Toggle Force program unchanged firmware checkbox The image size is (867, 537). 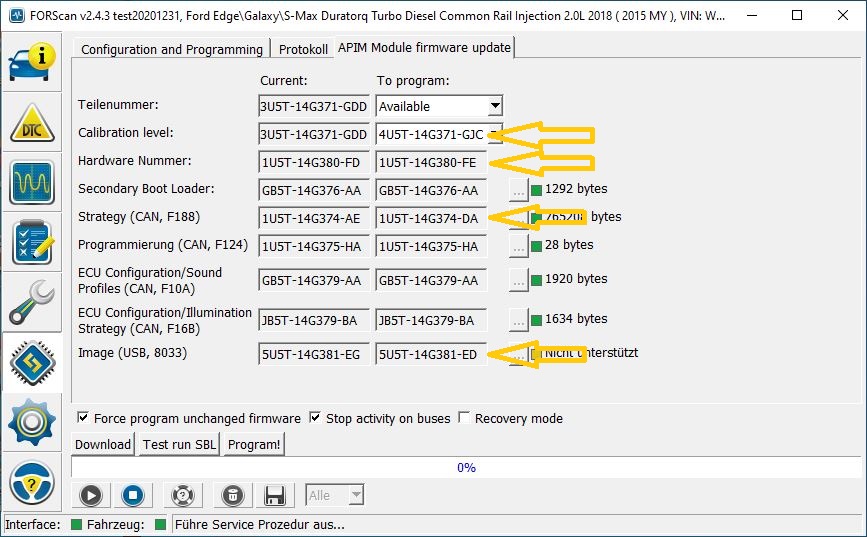coord(83,418)
